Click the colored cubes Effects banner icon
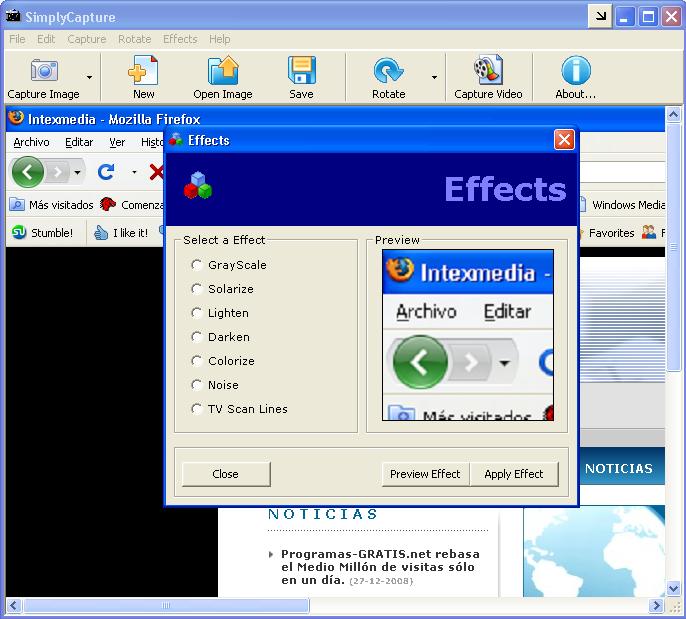 pyautogui.click(x=198, y=185)
